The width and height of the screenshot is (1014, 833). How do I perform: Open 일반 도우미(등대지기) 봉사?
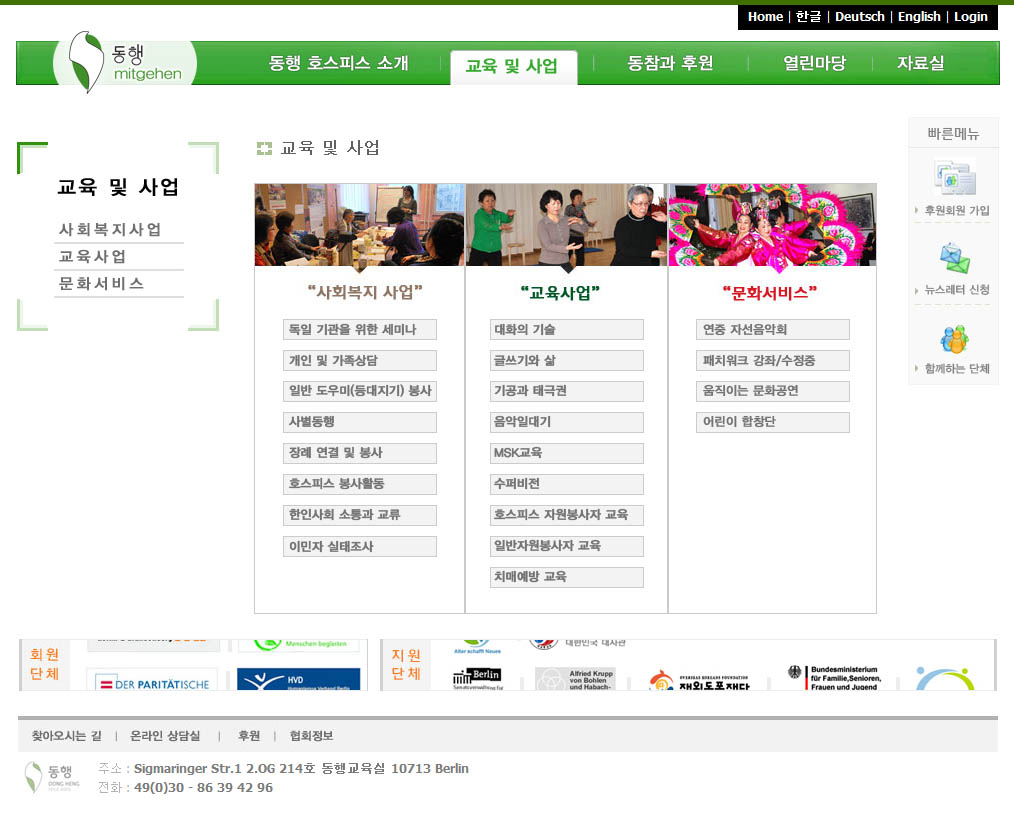pyautogui.click(x=360, y=391)
